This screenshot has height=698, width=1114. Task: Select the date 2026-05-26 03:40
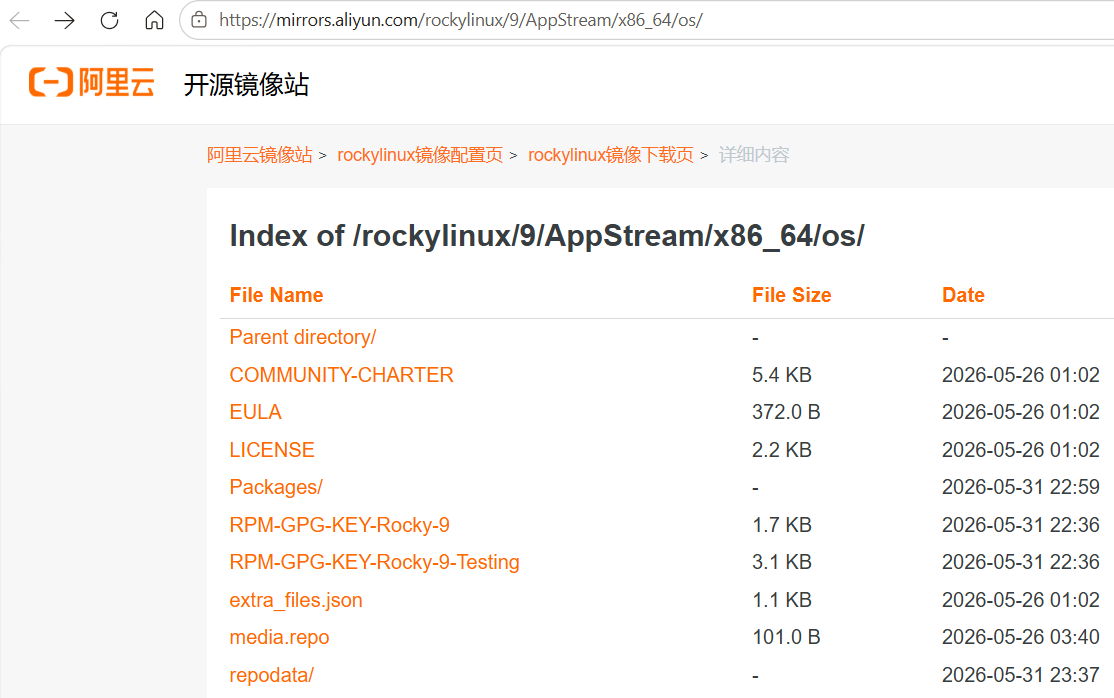coord(1020,637)
